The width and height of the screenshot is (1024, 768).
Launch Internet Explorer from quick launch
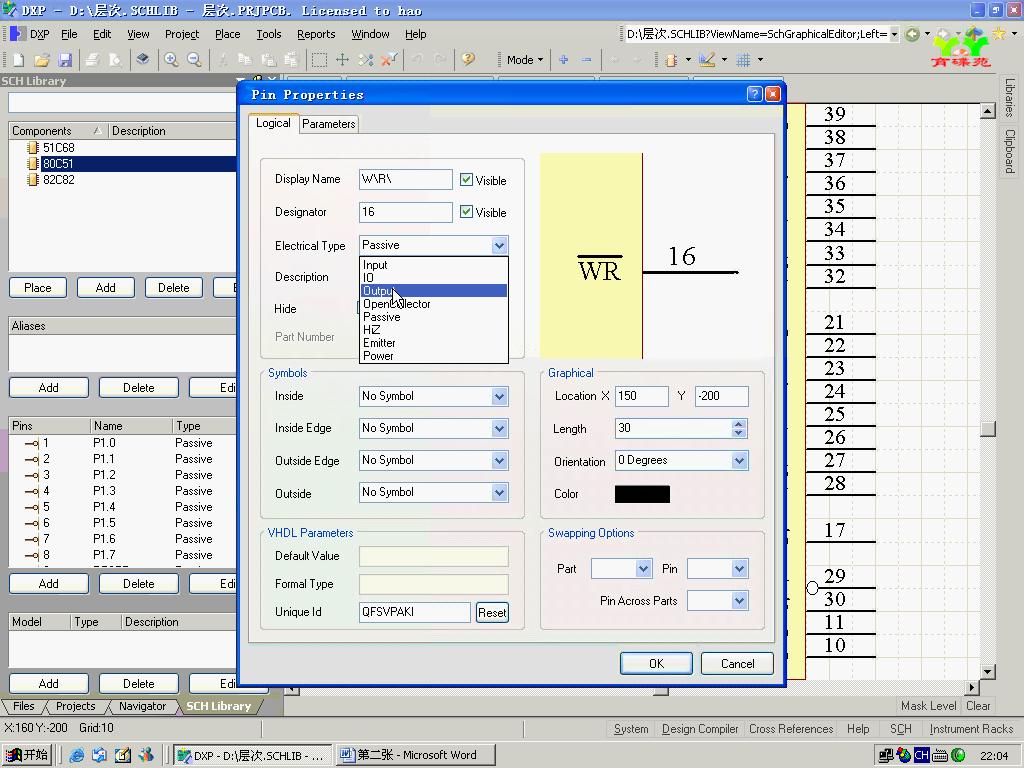tap(77, 755)
